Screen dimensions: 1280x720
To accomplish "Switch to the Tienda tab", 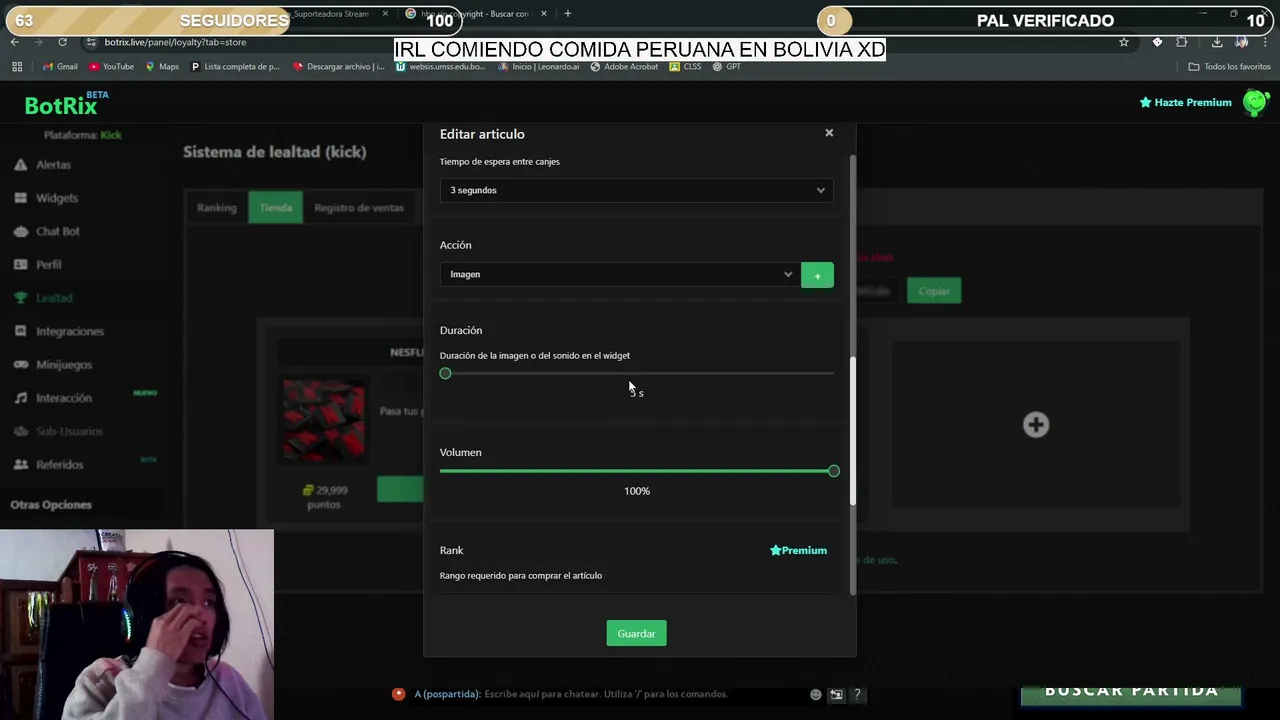I will (x=275, y=207).
